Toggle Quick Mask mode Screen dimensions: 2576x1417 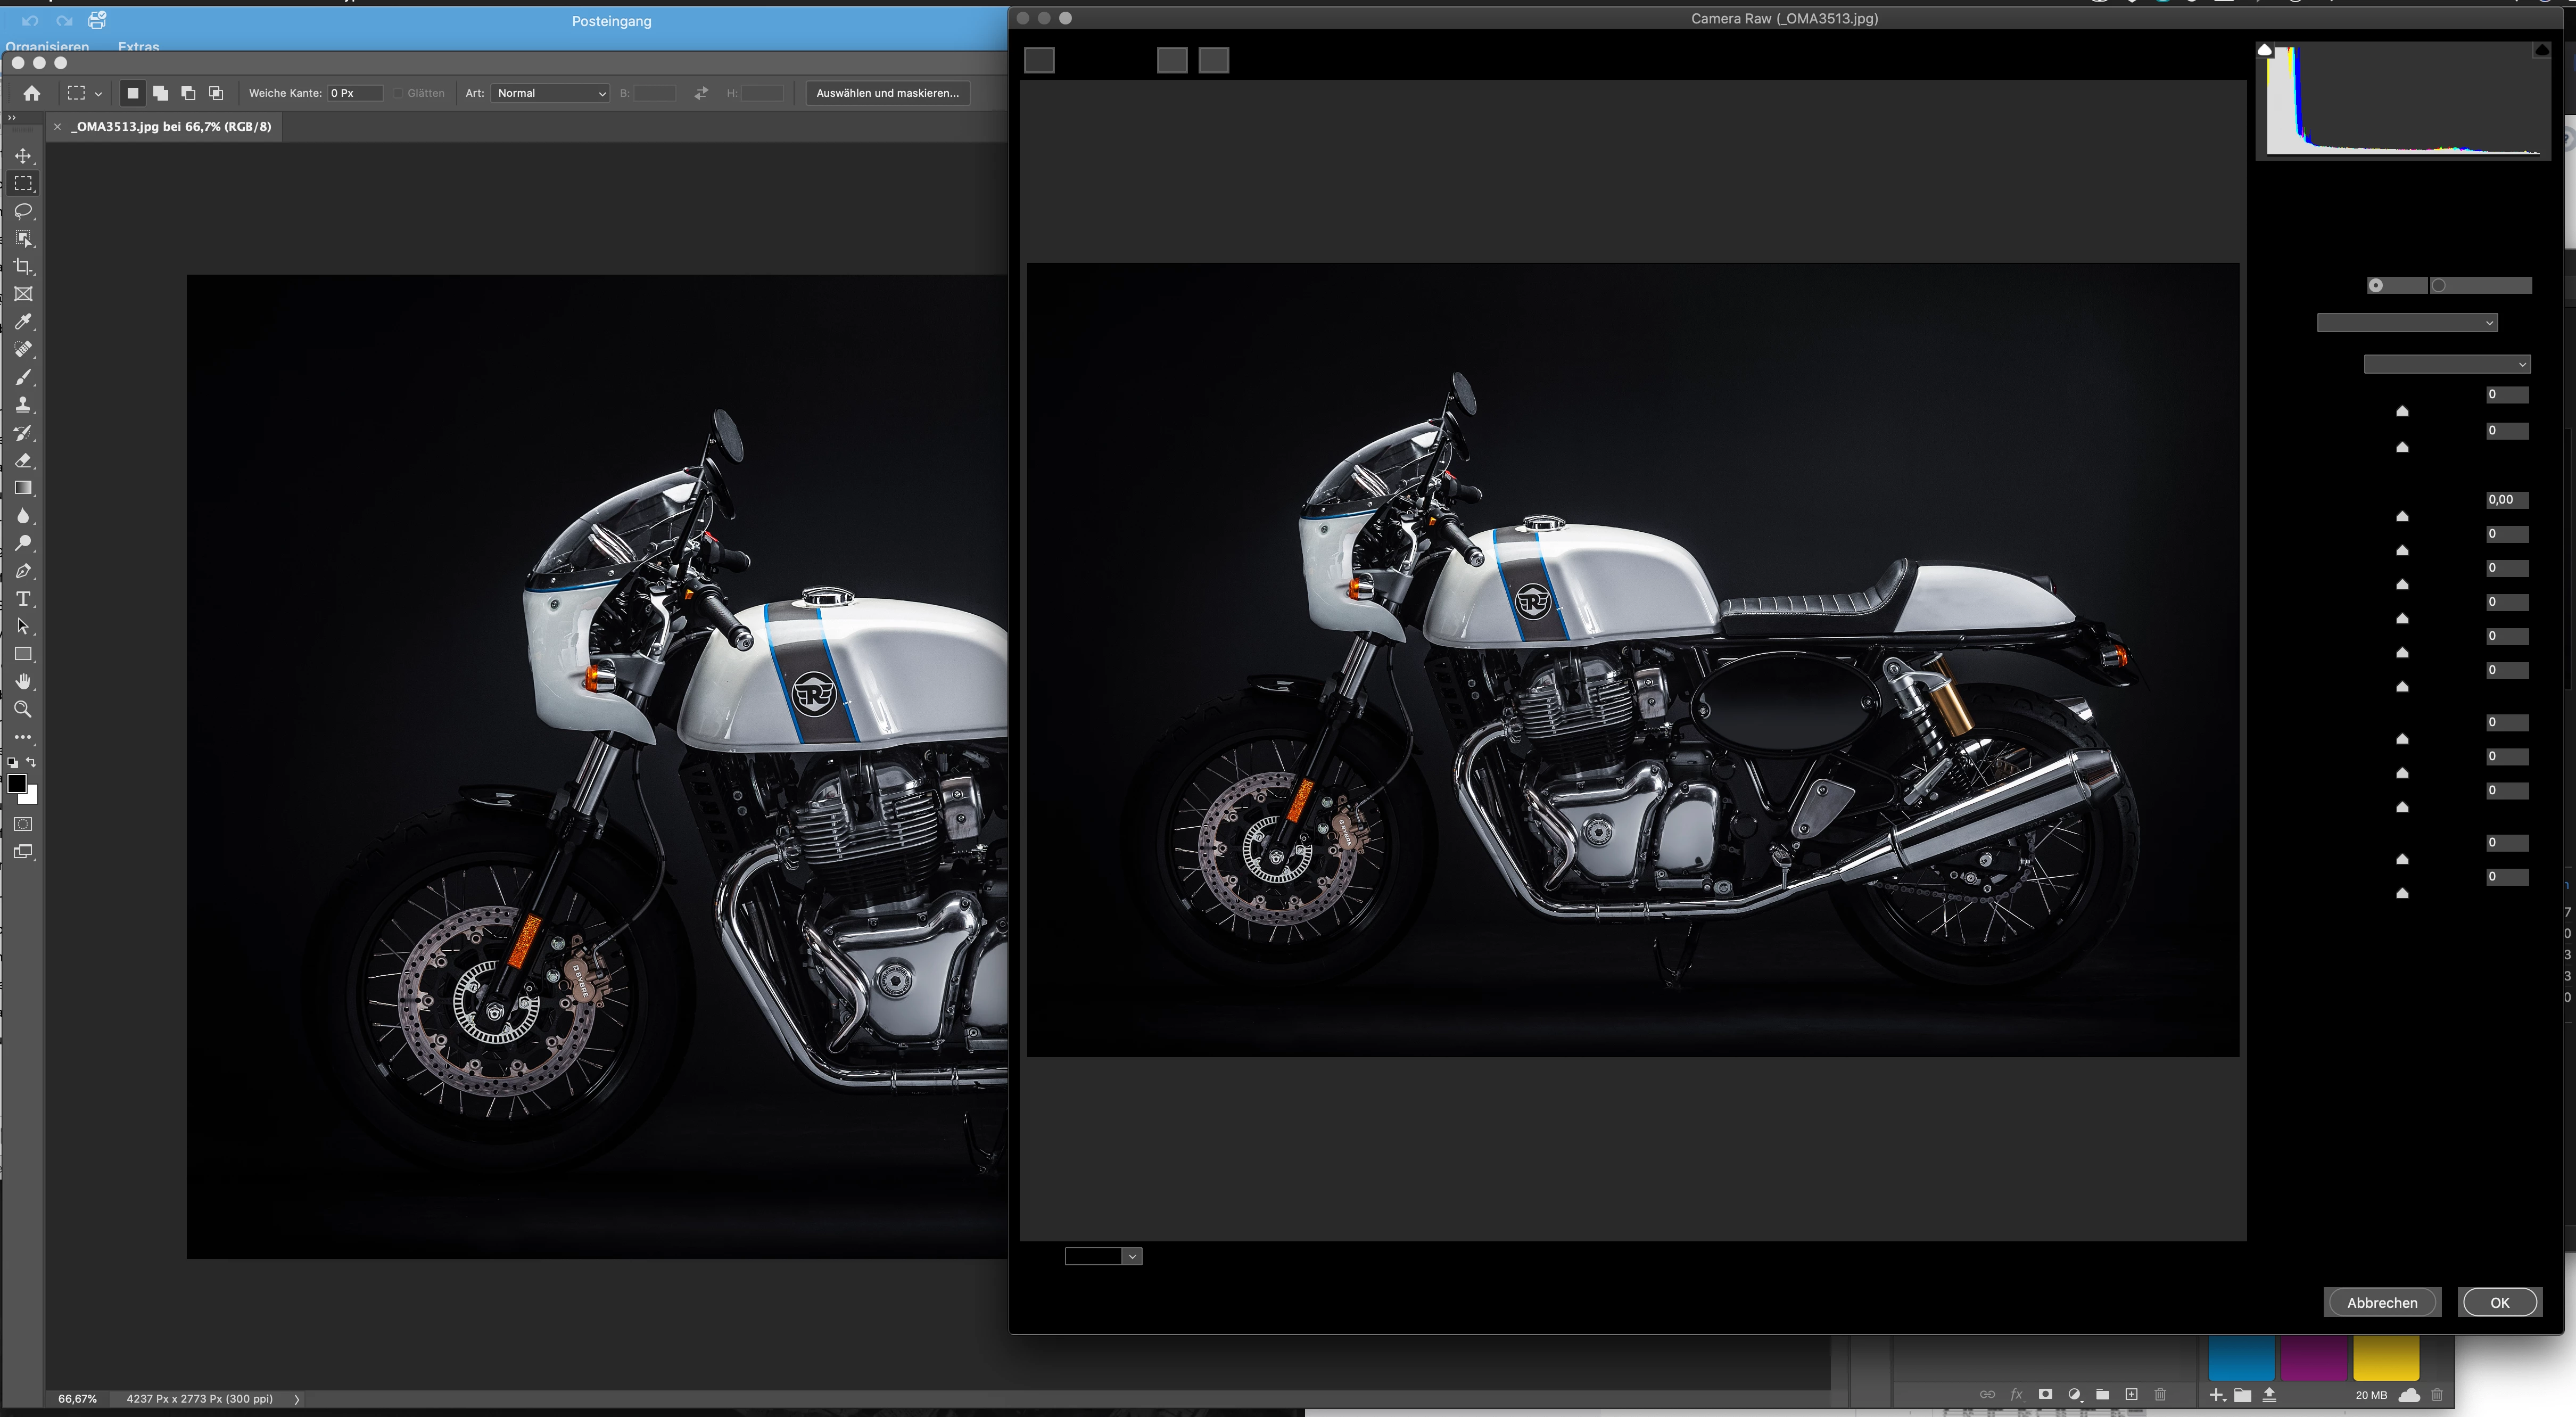tap(24, 824)
